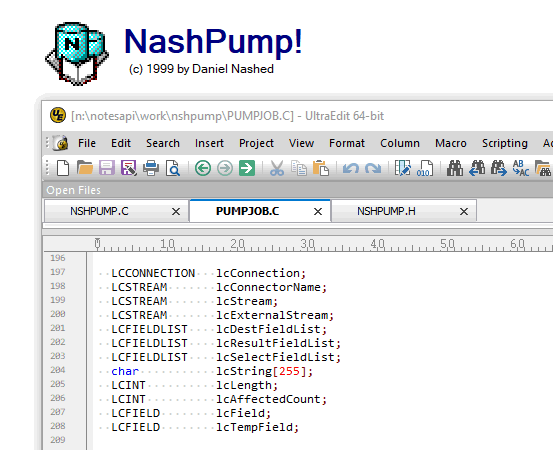
Task: Click the Save floppy disk icon
Action: [107, 168]
